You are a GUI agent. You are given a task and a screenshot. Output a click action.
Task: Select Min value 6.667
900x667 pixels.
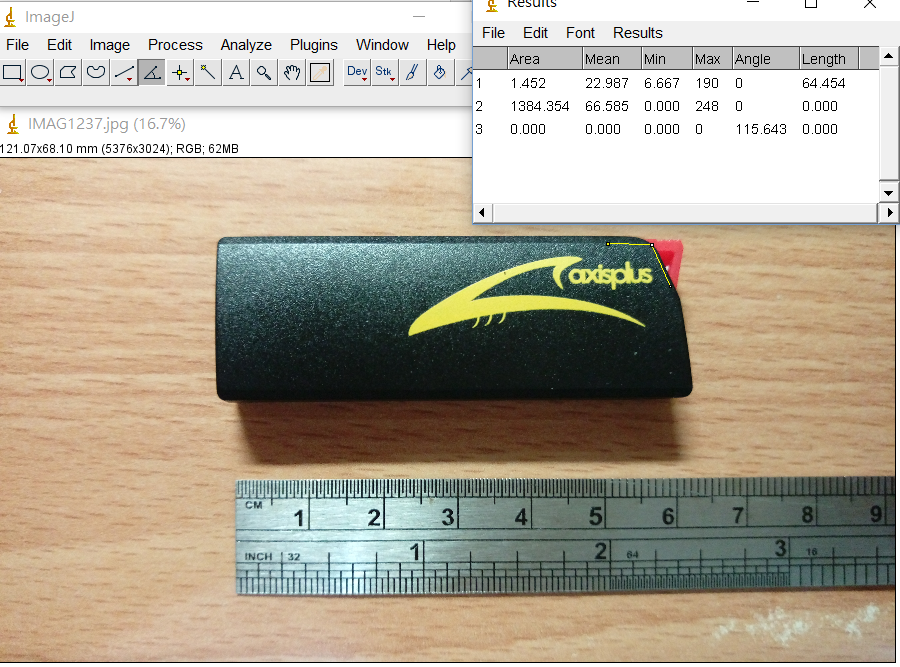[x=662, y=83]
